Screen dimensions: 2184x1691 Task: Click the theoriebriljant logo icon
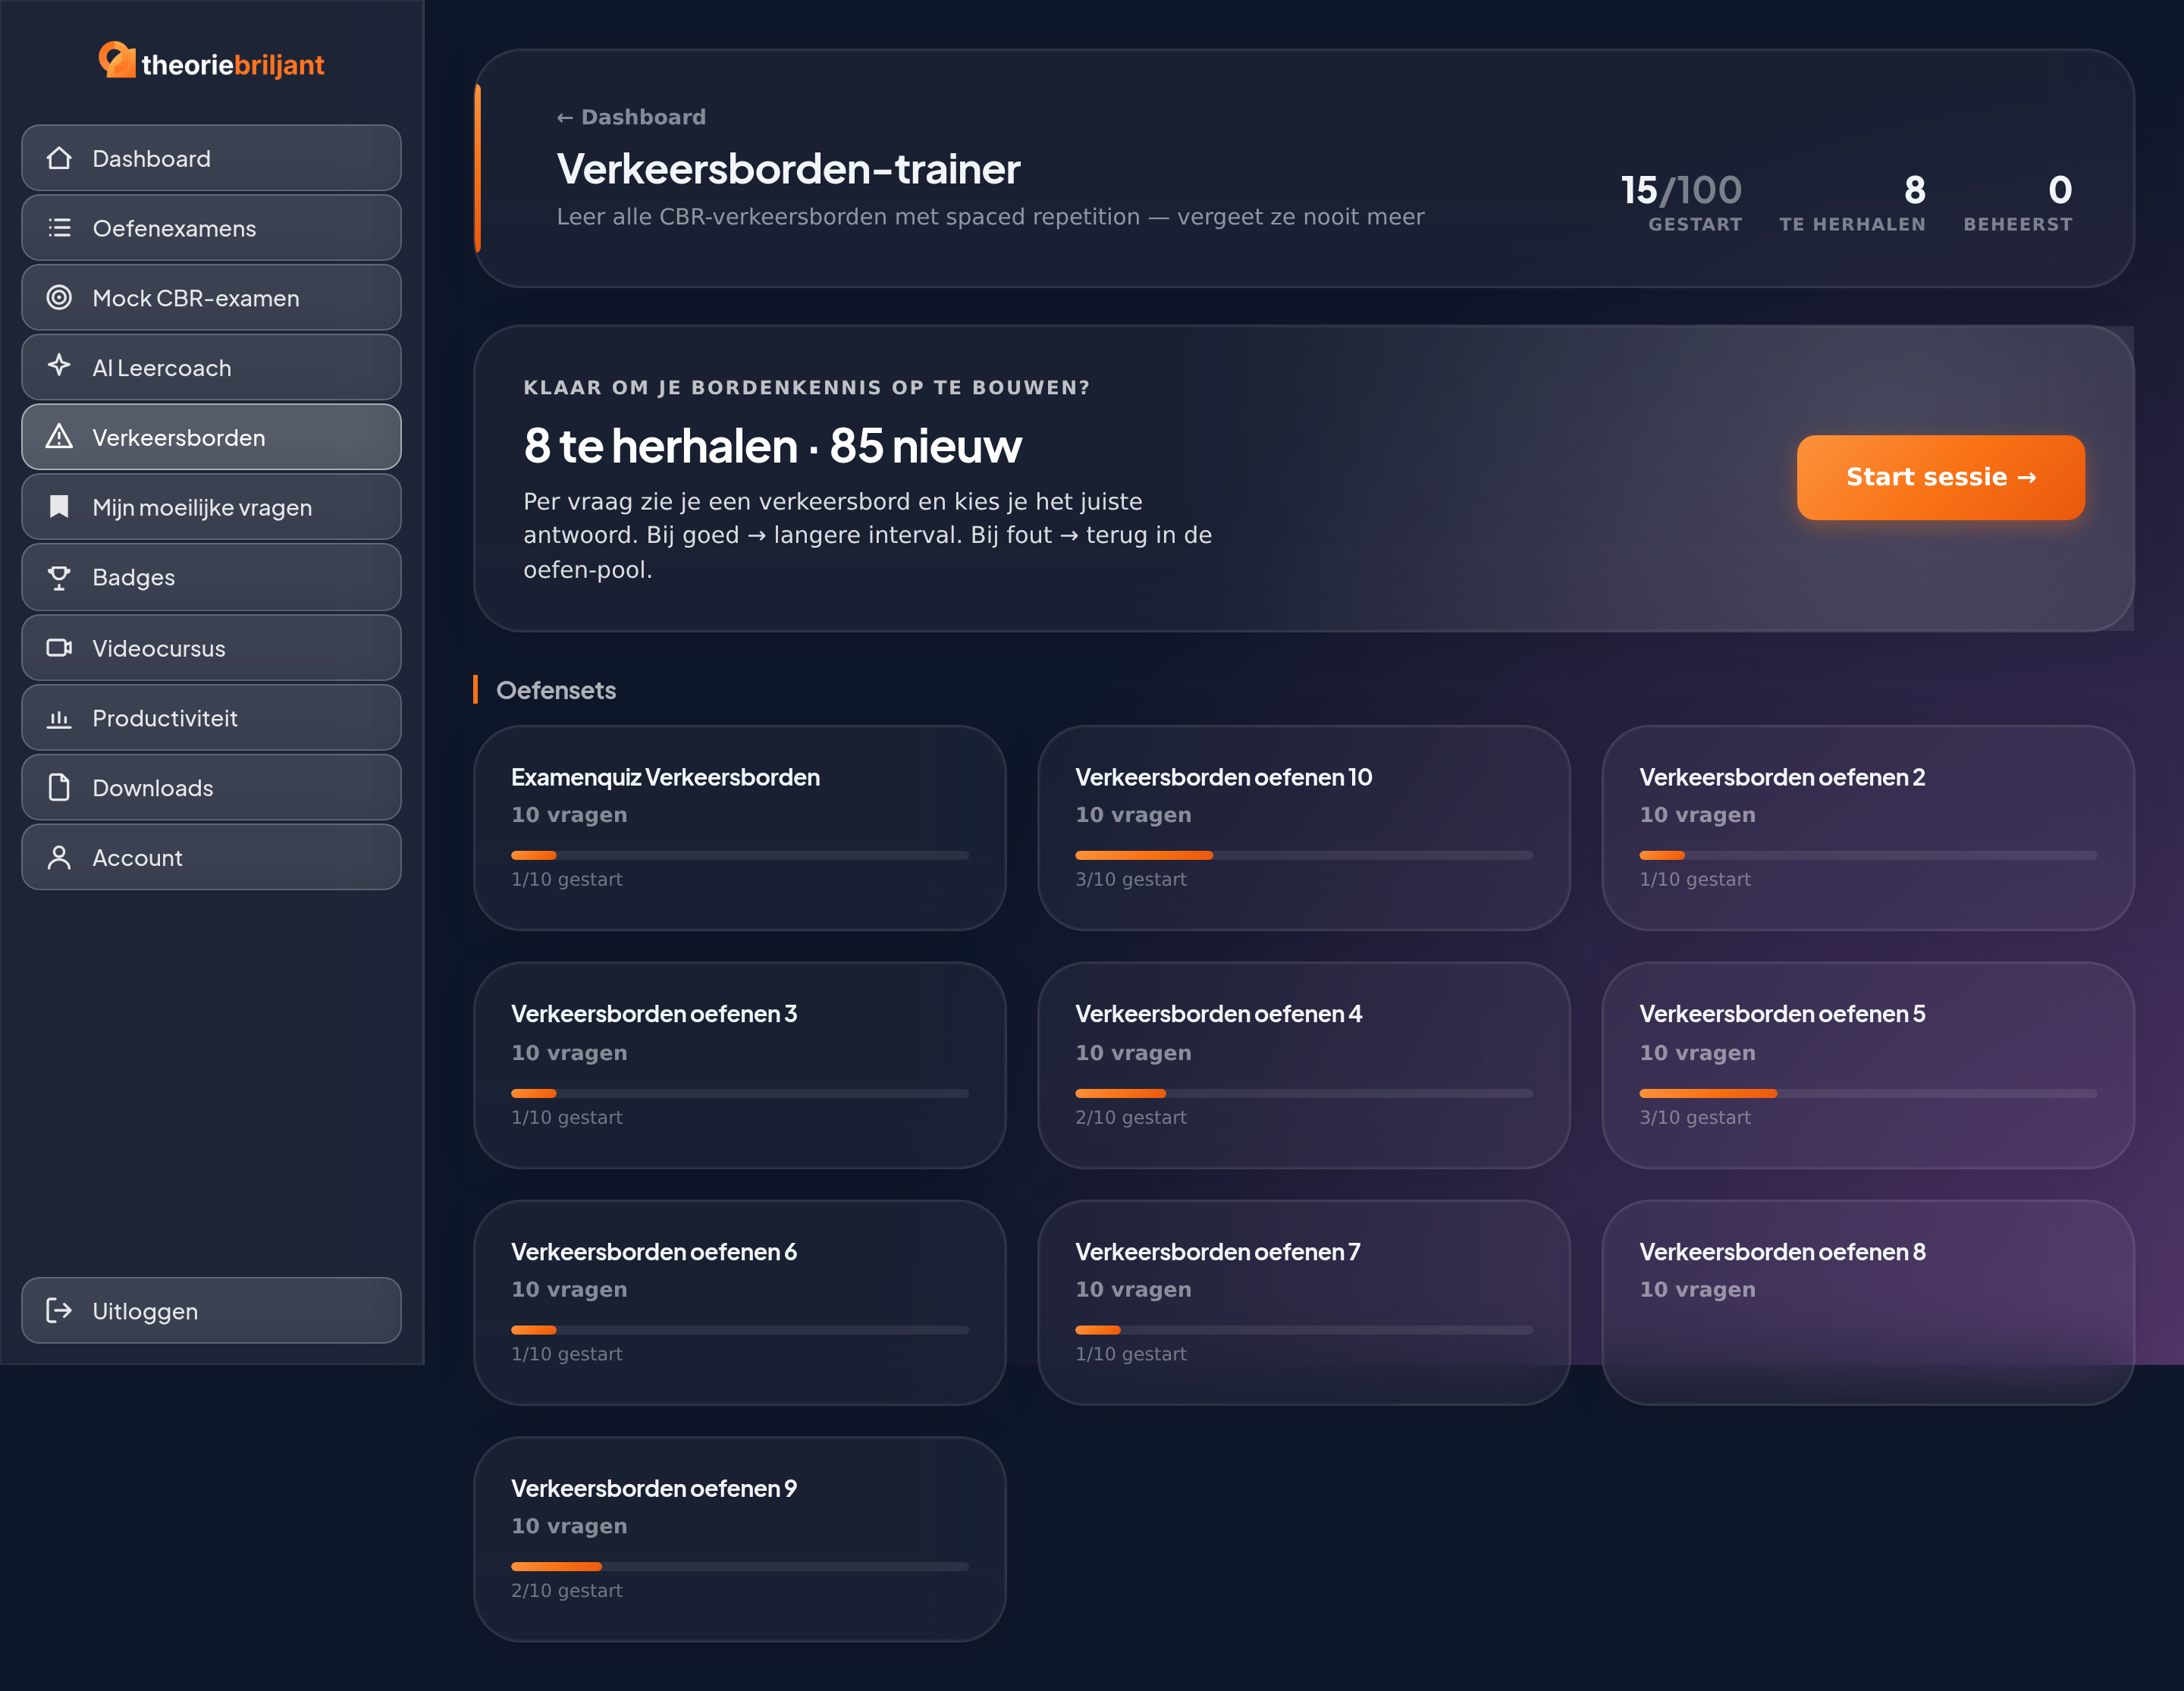[117, 59]
